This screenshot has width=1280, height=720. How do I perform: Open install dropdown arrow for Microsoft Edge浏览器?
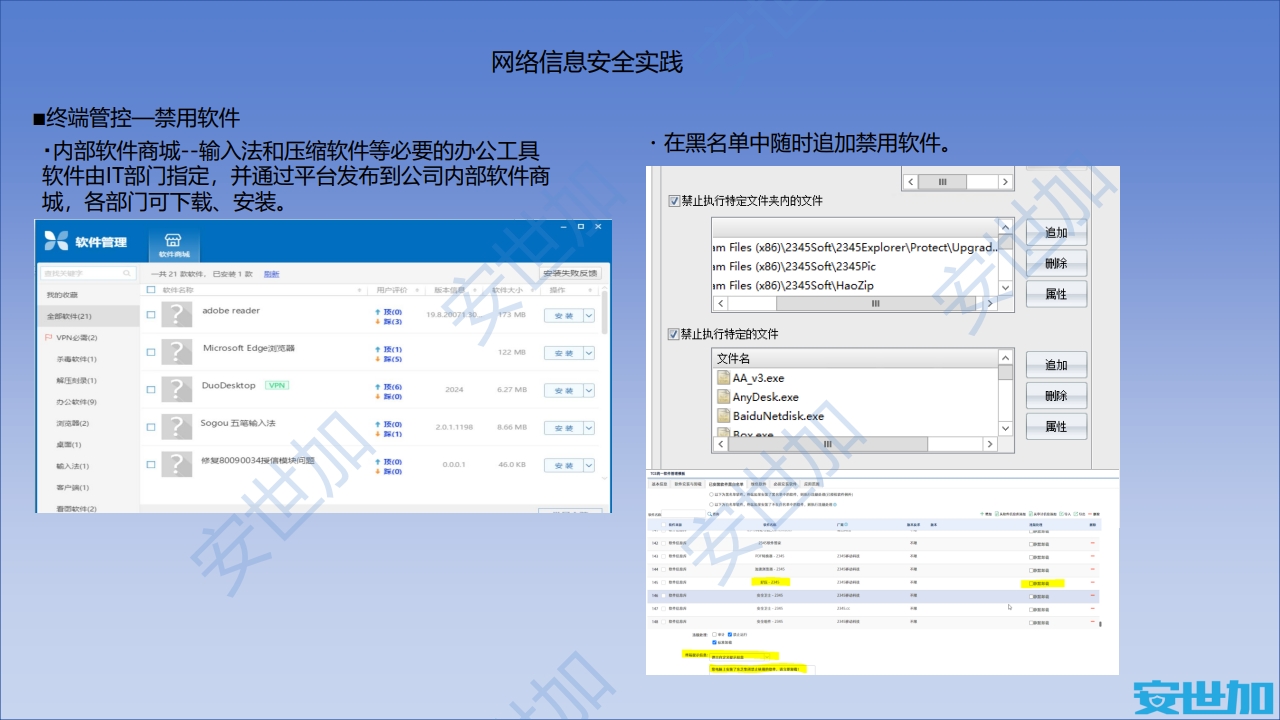tap(588, 352)
